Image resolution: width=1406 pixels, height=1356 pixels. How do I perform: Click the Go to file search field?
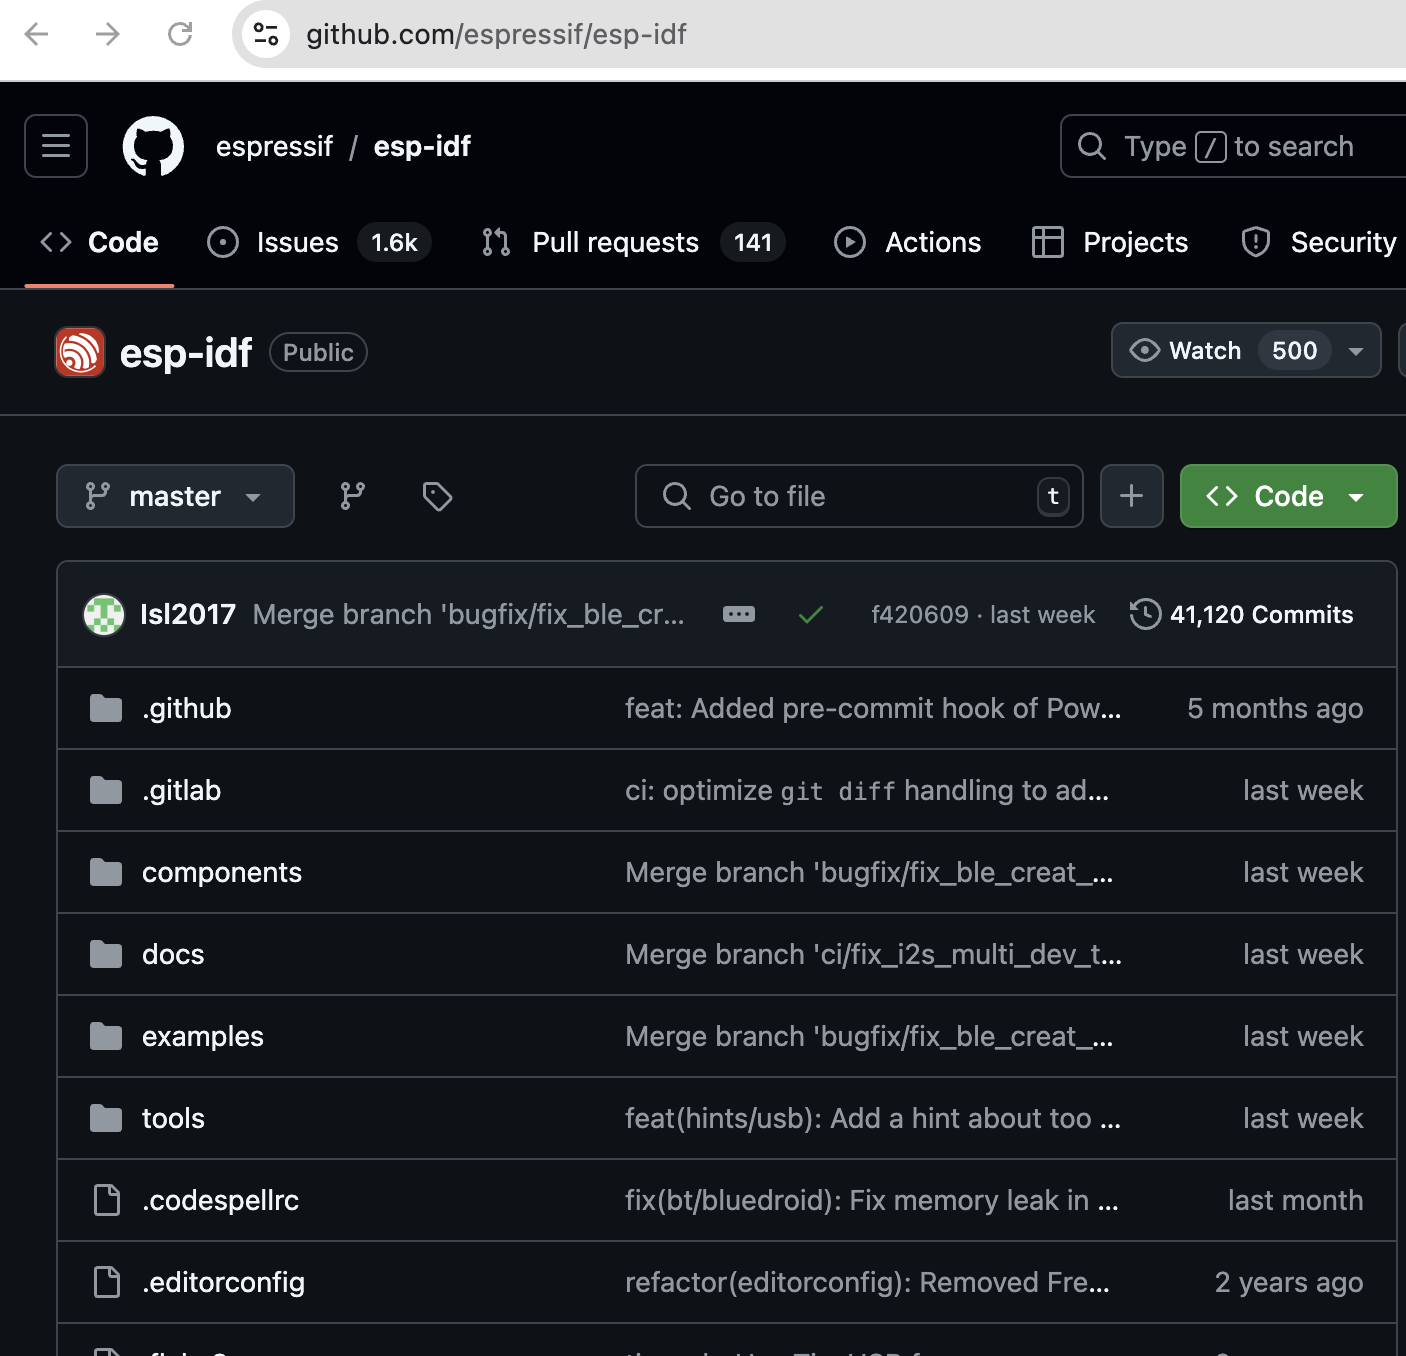pyautogui.click(x=859, y=496)
